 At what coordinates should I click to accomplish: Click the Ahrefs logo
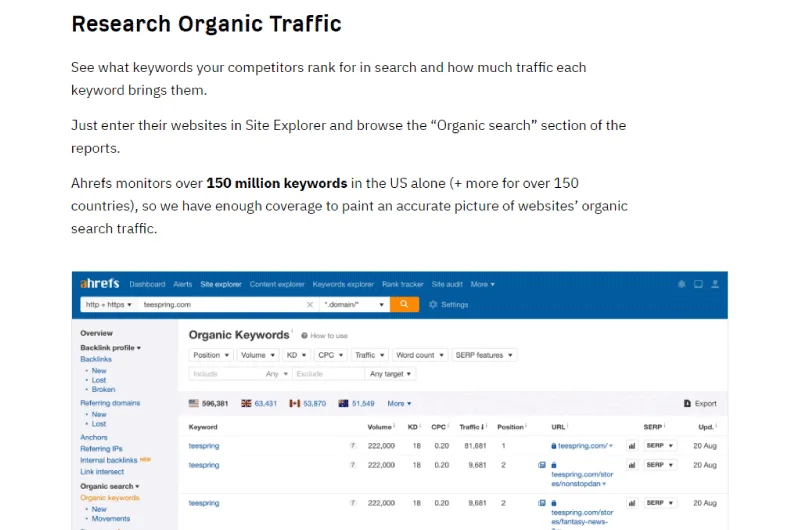(x=99, y=284)
